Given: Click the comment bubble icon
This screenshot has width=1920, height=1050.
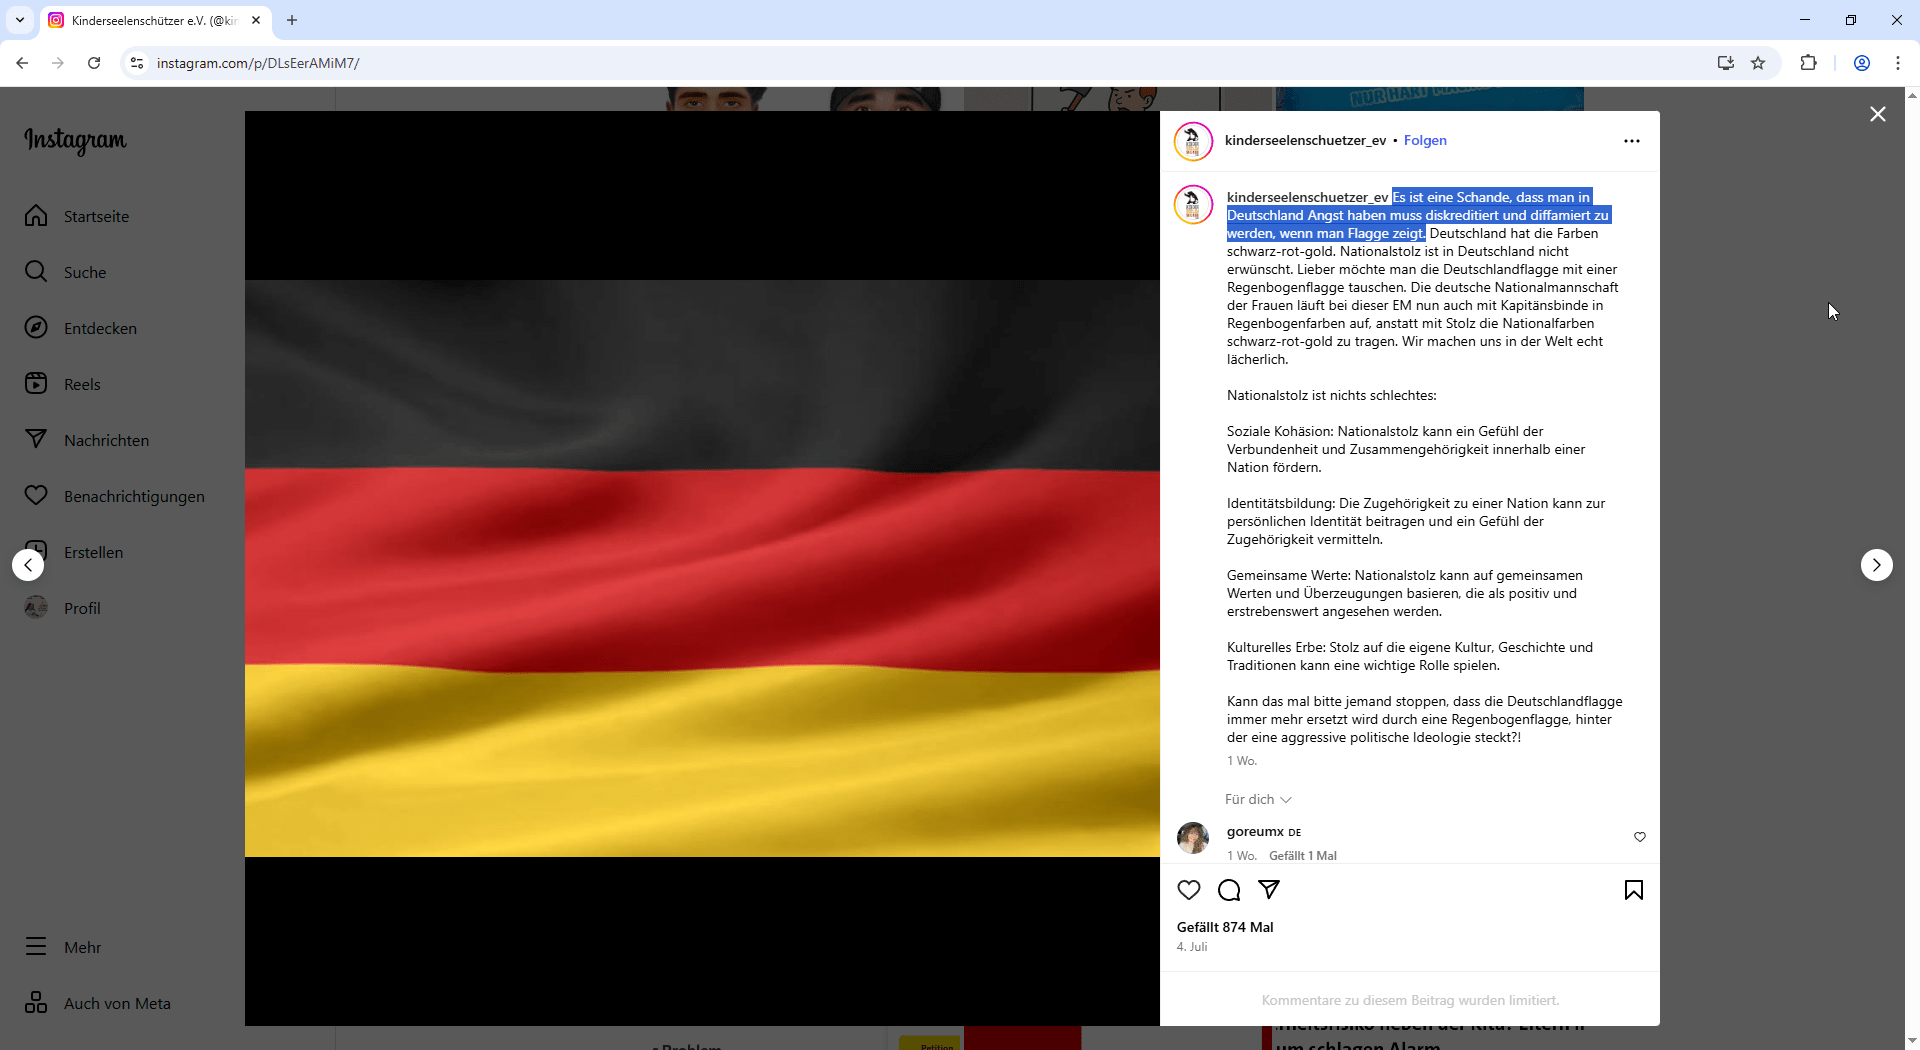Looking at the screenshot, I should click(1229, 890).
